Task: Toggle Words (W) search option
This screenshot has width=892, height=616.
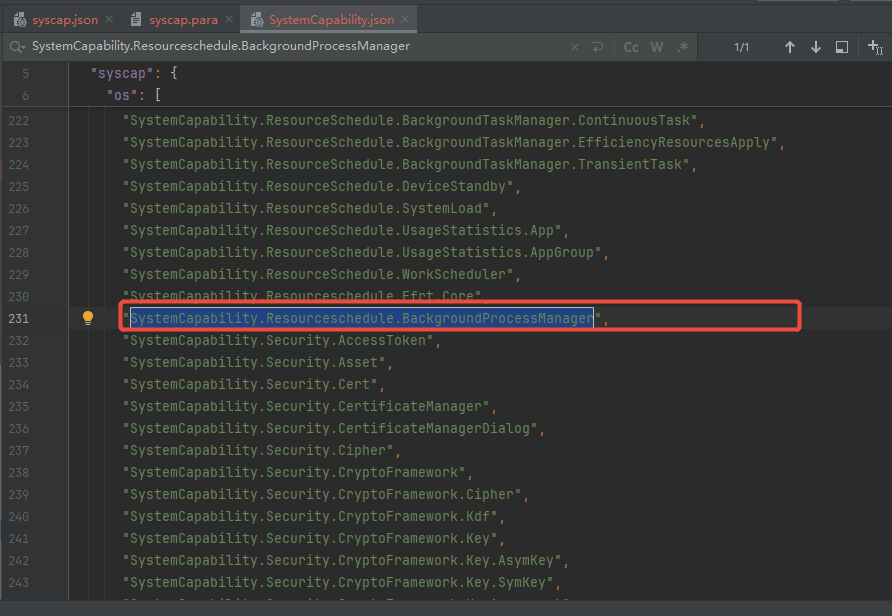Action: 657,47
